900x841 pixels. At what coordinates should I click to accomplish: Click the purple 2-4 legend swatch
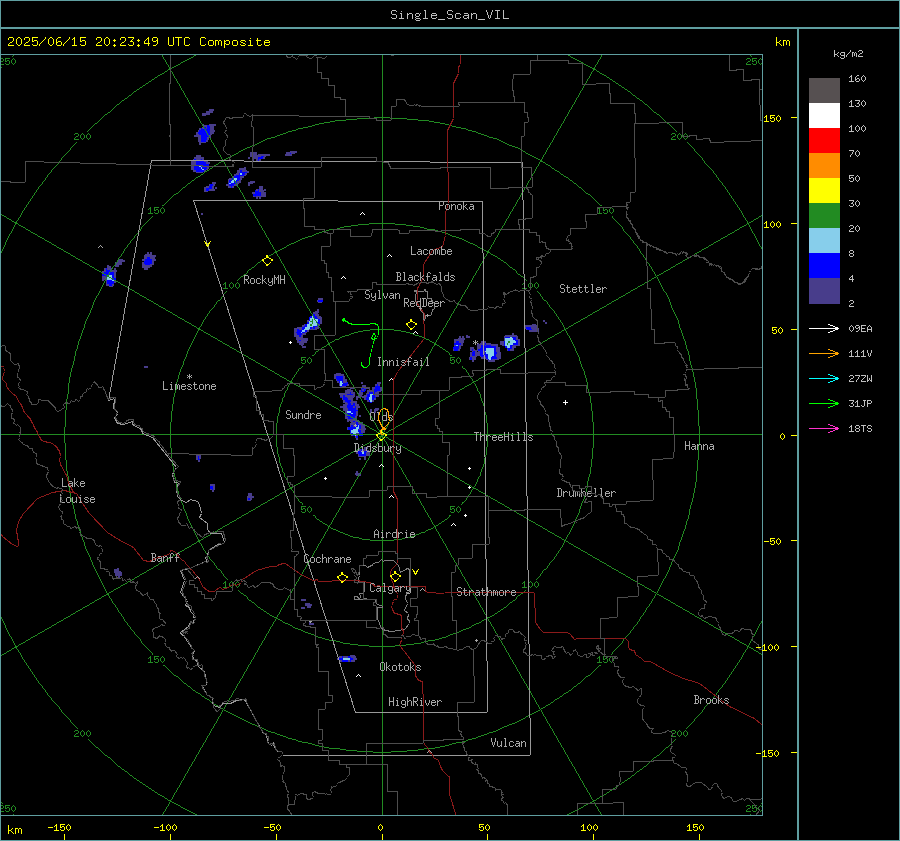pos(824,290)
